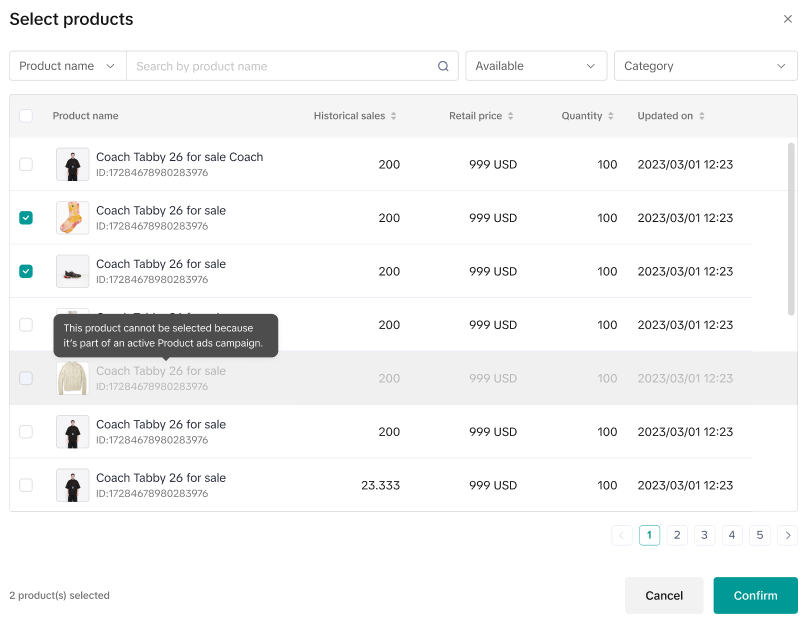
Task: Expand the Category filter dropdown
Action: click(x=705, y=66)
